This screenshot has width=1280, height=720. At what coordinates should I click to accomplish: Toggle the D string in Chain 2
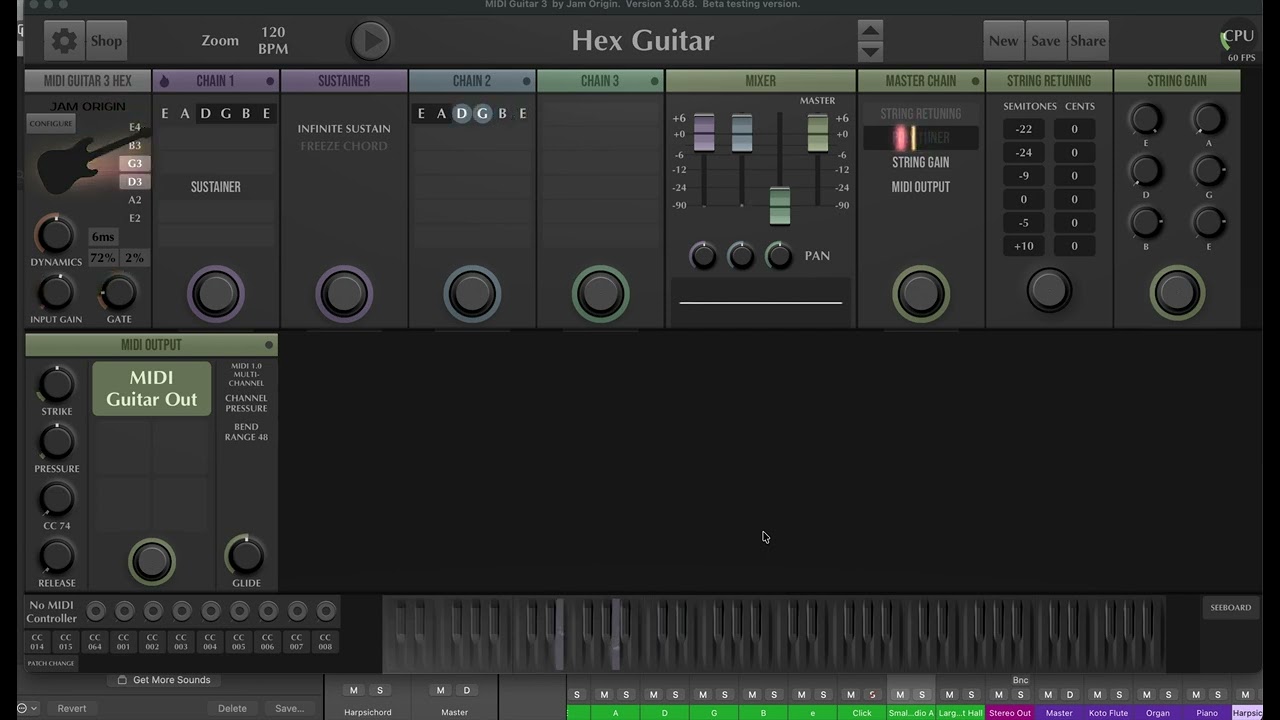(461, 114)
